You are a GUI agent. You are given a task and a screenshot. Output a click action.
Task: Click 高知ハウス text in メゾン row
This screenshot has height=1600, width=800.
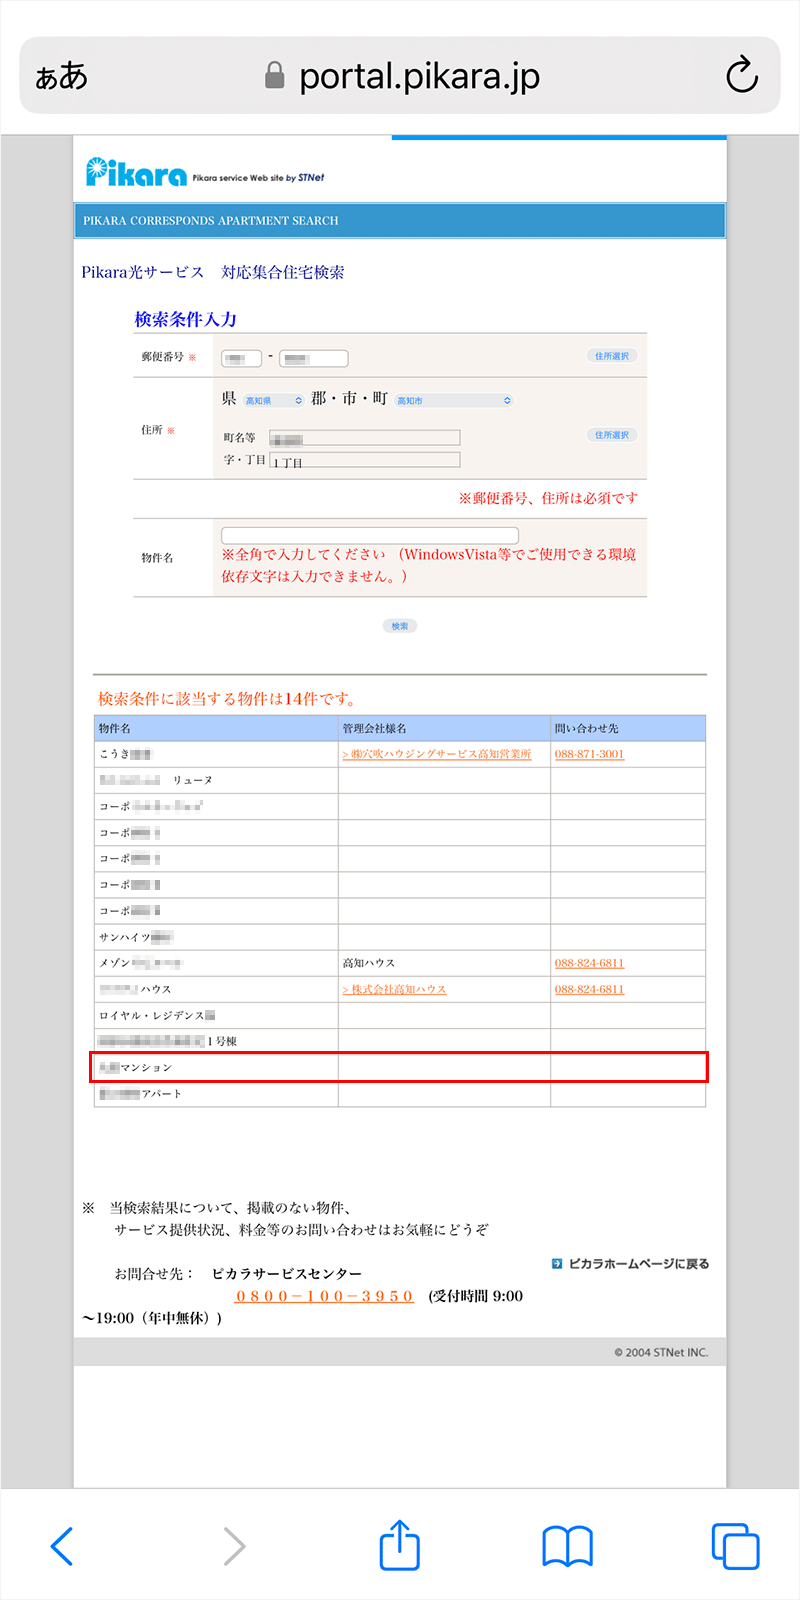click(x=369, y=963)
